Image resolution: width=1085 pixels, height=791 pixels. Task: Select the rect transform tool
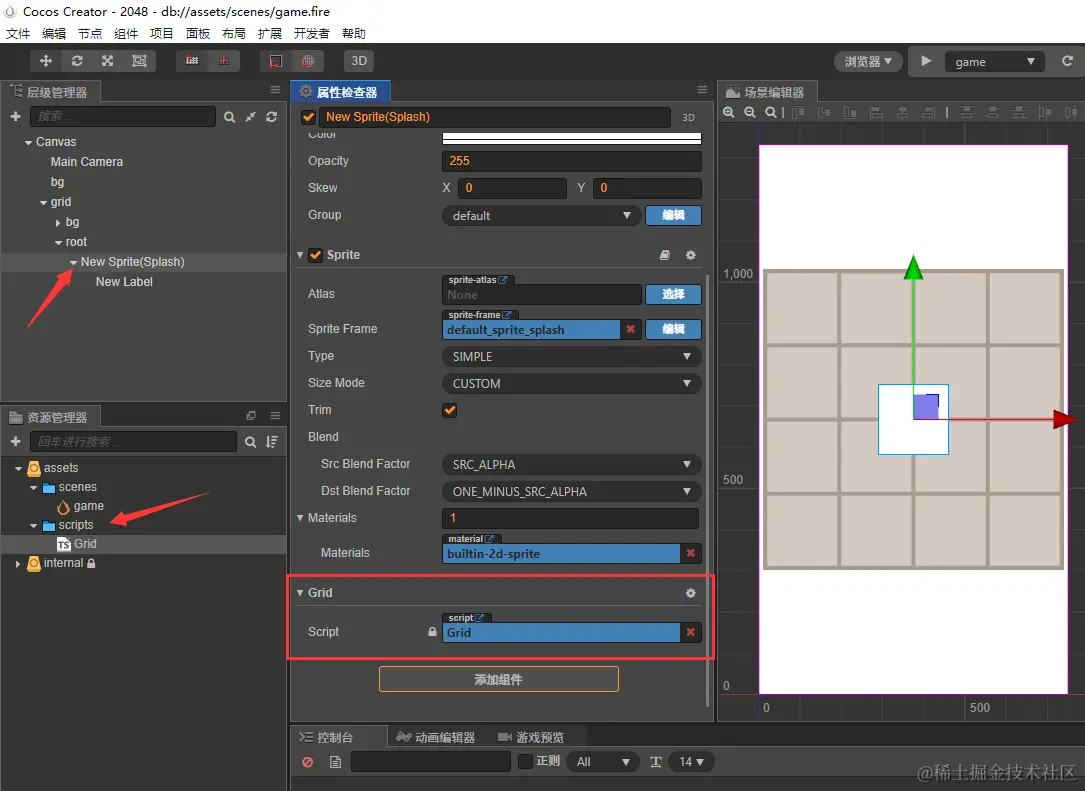tap(139, 61)
